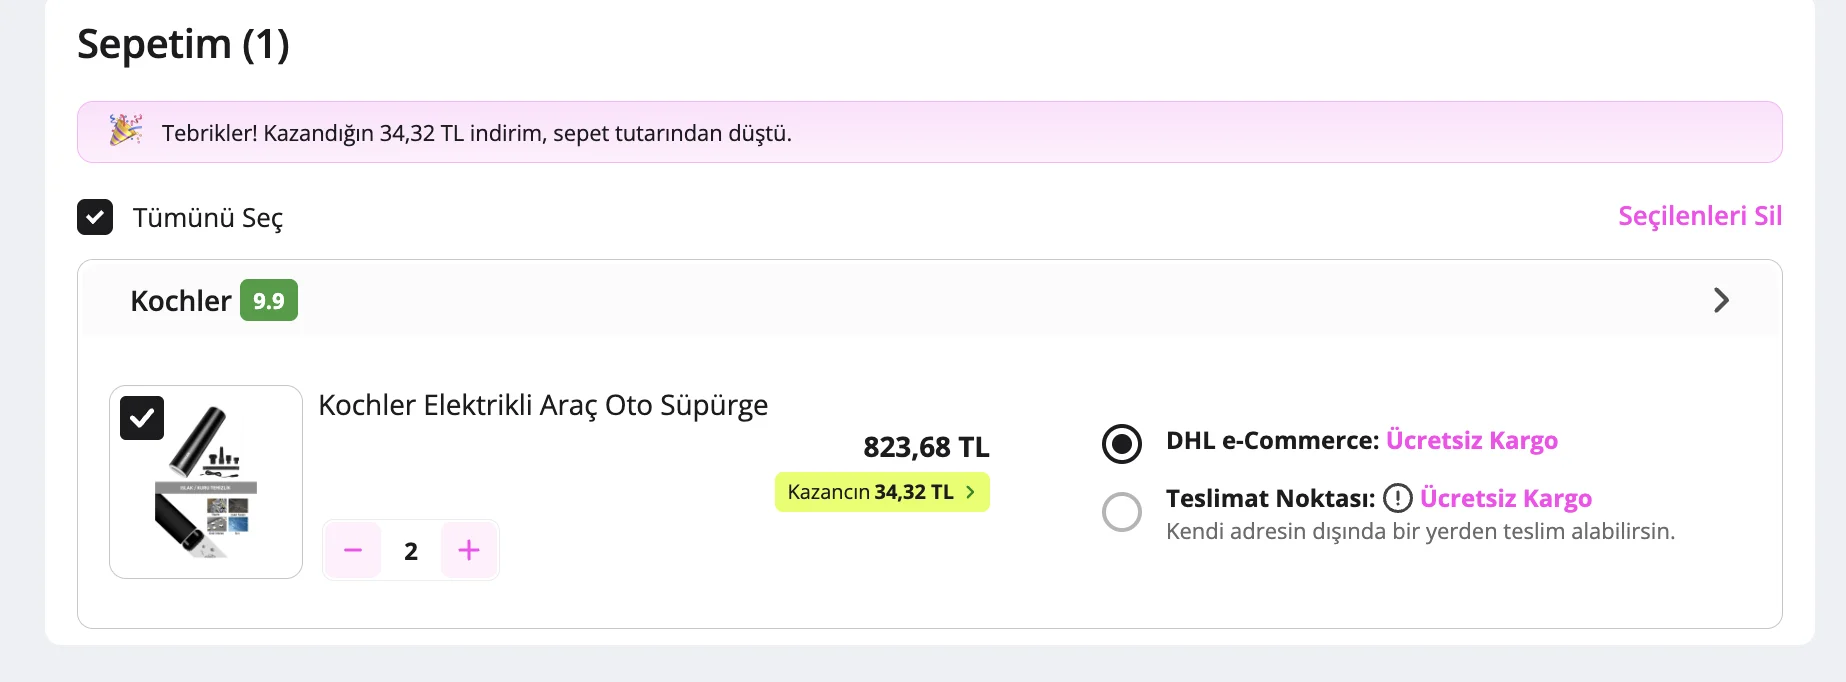Click Seçilenleri Sil link

(1700, 216)
